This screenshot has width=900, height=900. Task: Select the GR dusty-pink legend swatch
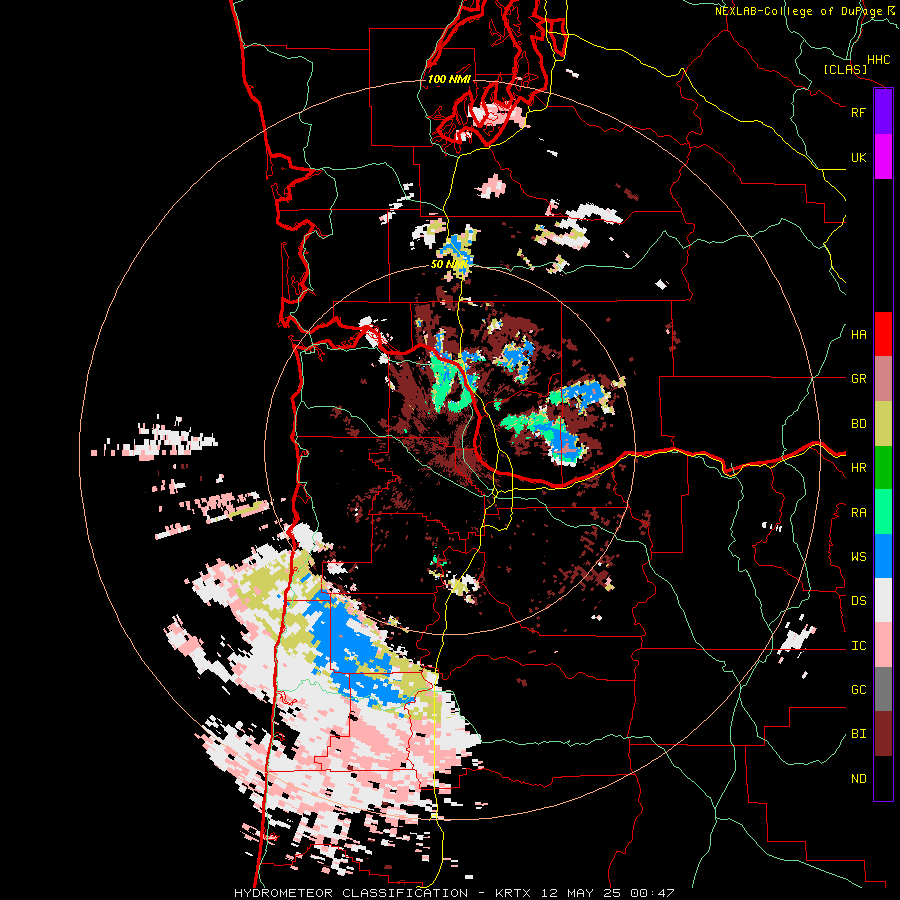click(883, 379)
